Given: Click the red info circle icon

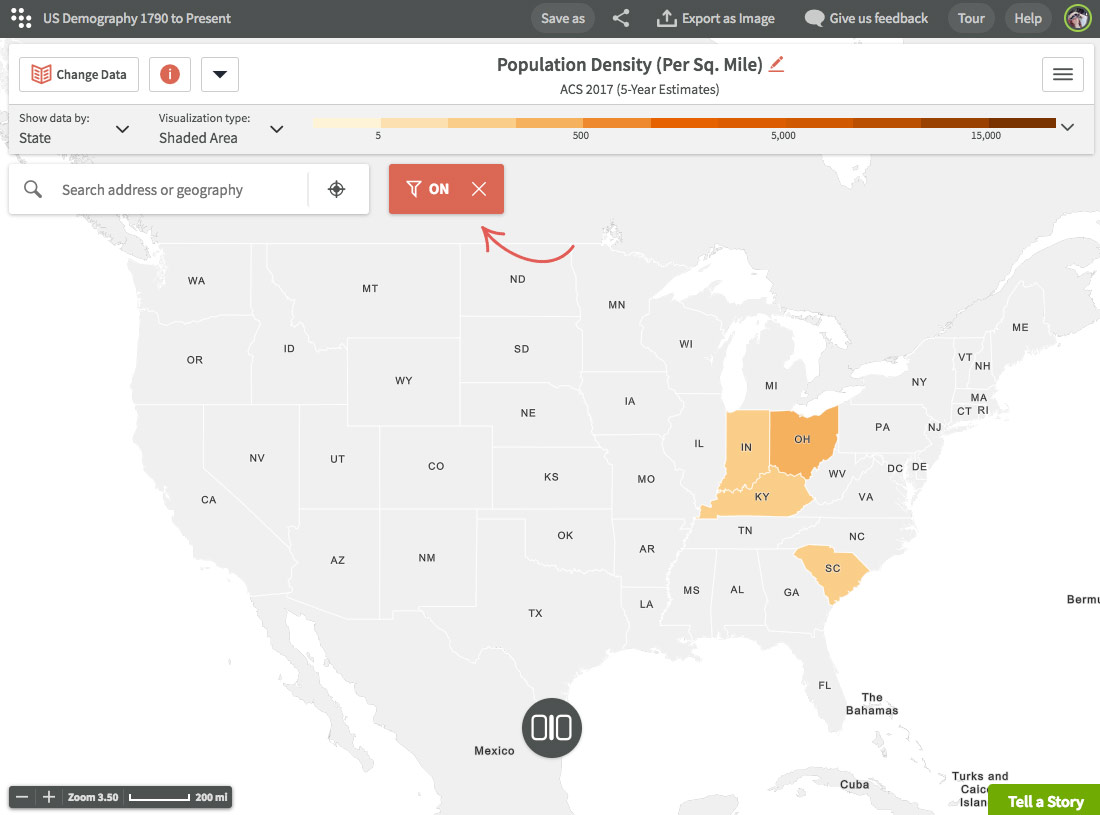Looking at the screenshot, I should (x=170, y=74).
